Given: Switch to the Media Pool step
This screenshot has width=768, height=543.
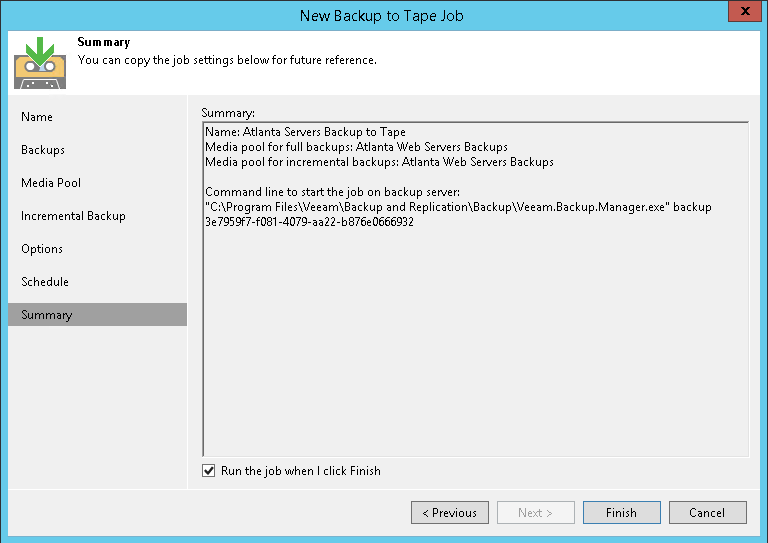Looking at the screenshot, I should pyautogui.click(x=51, y=183).
